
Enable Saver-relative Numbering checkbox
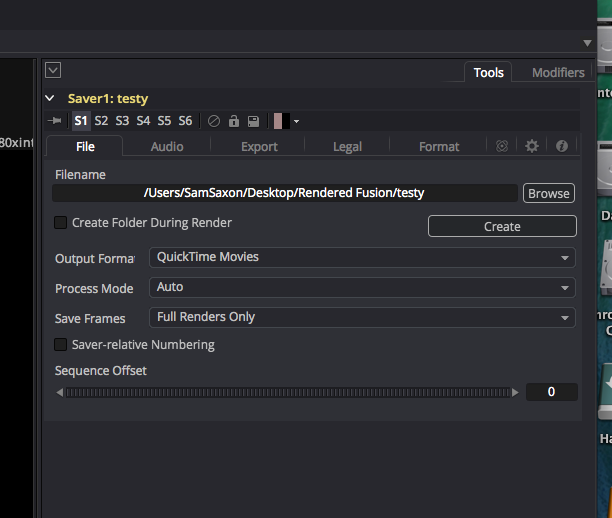tap(60, 345)
